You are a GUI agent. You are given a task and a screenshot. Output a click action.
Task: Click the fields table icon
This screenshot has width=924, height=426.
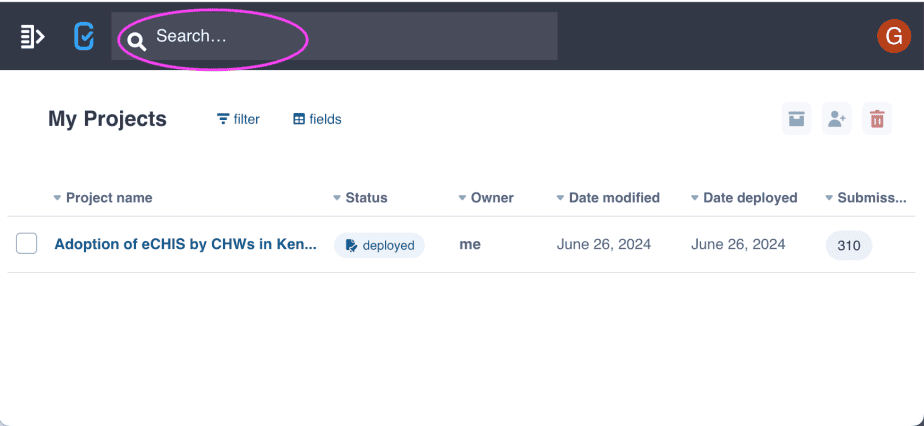point(299,119)
